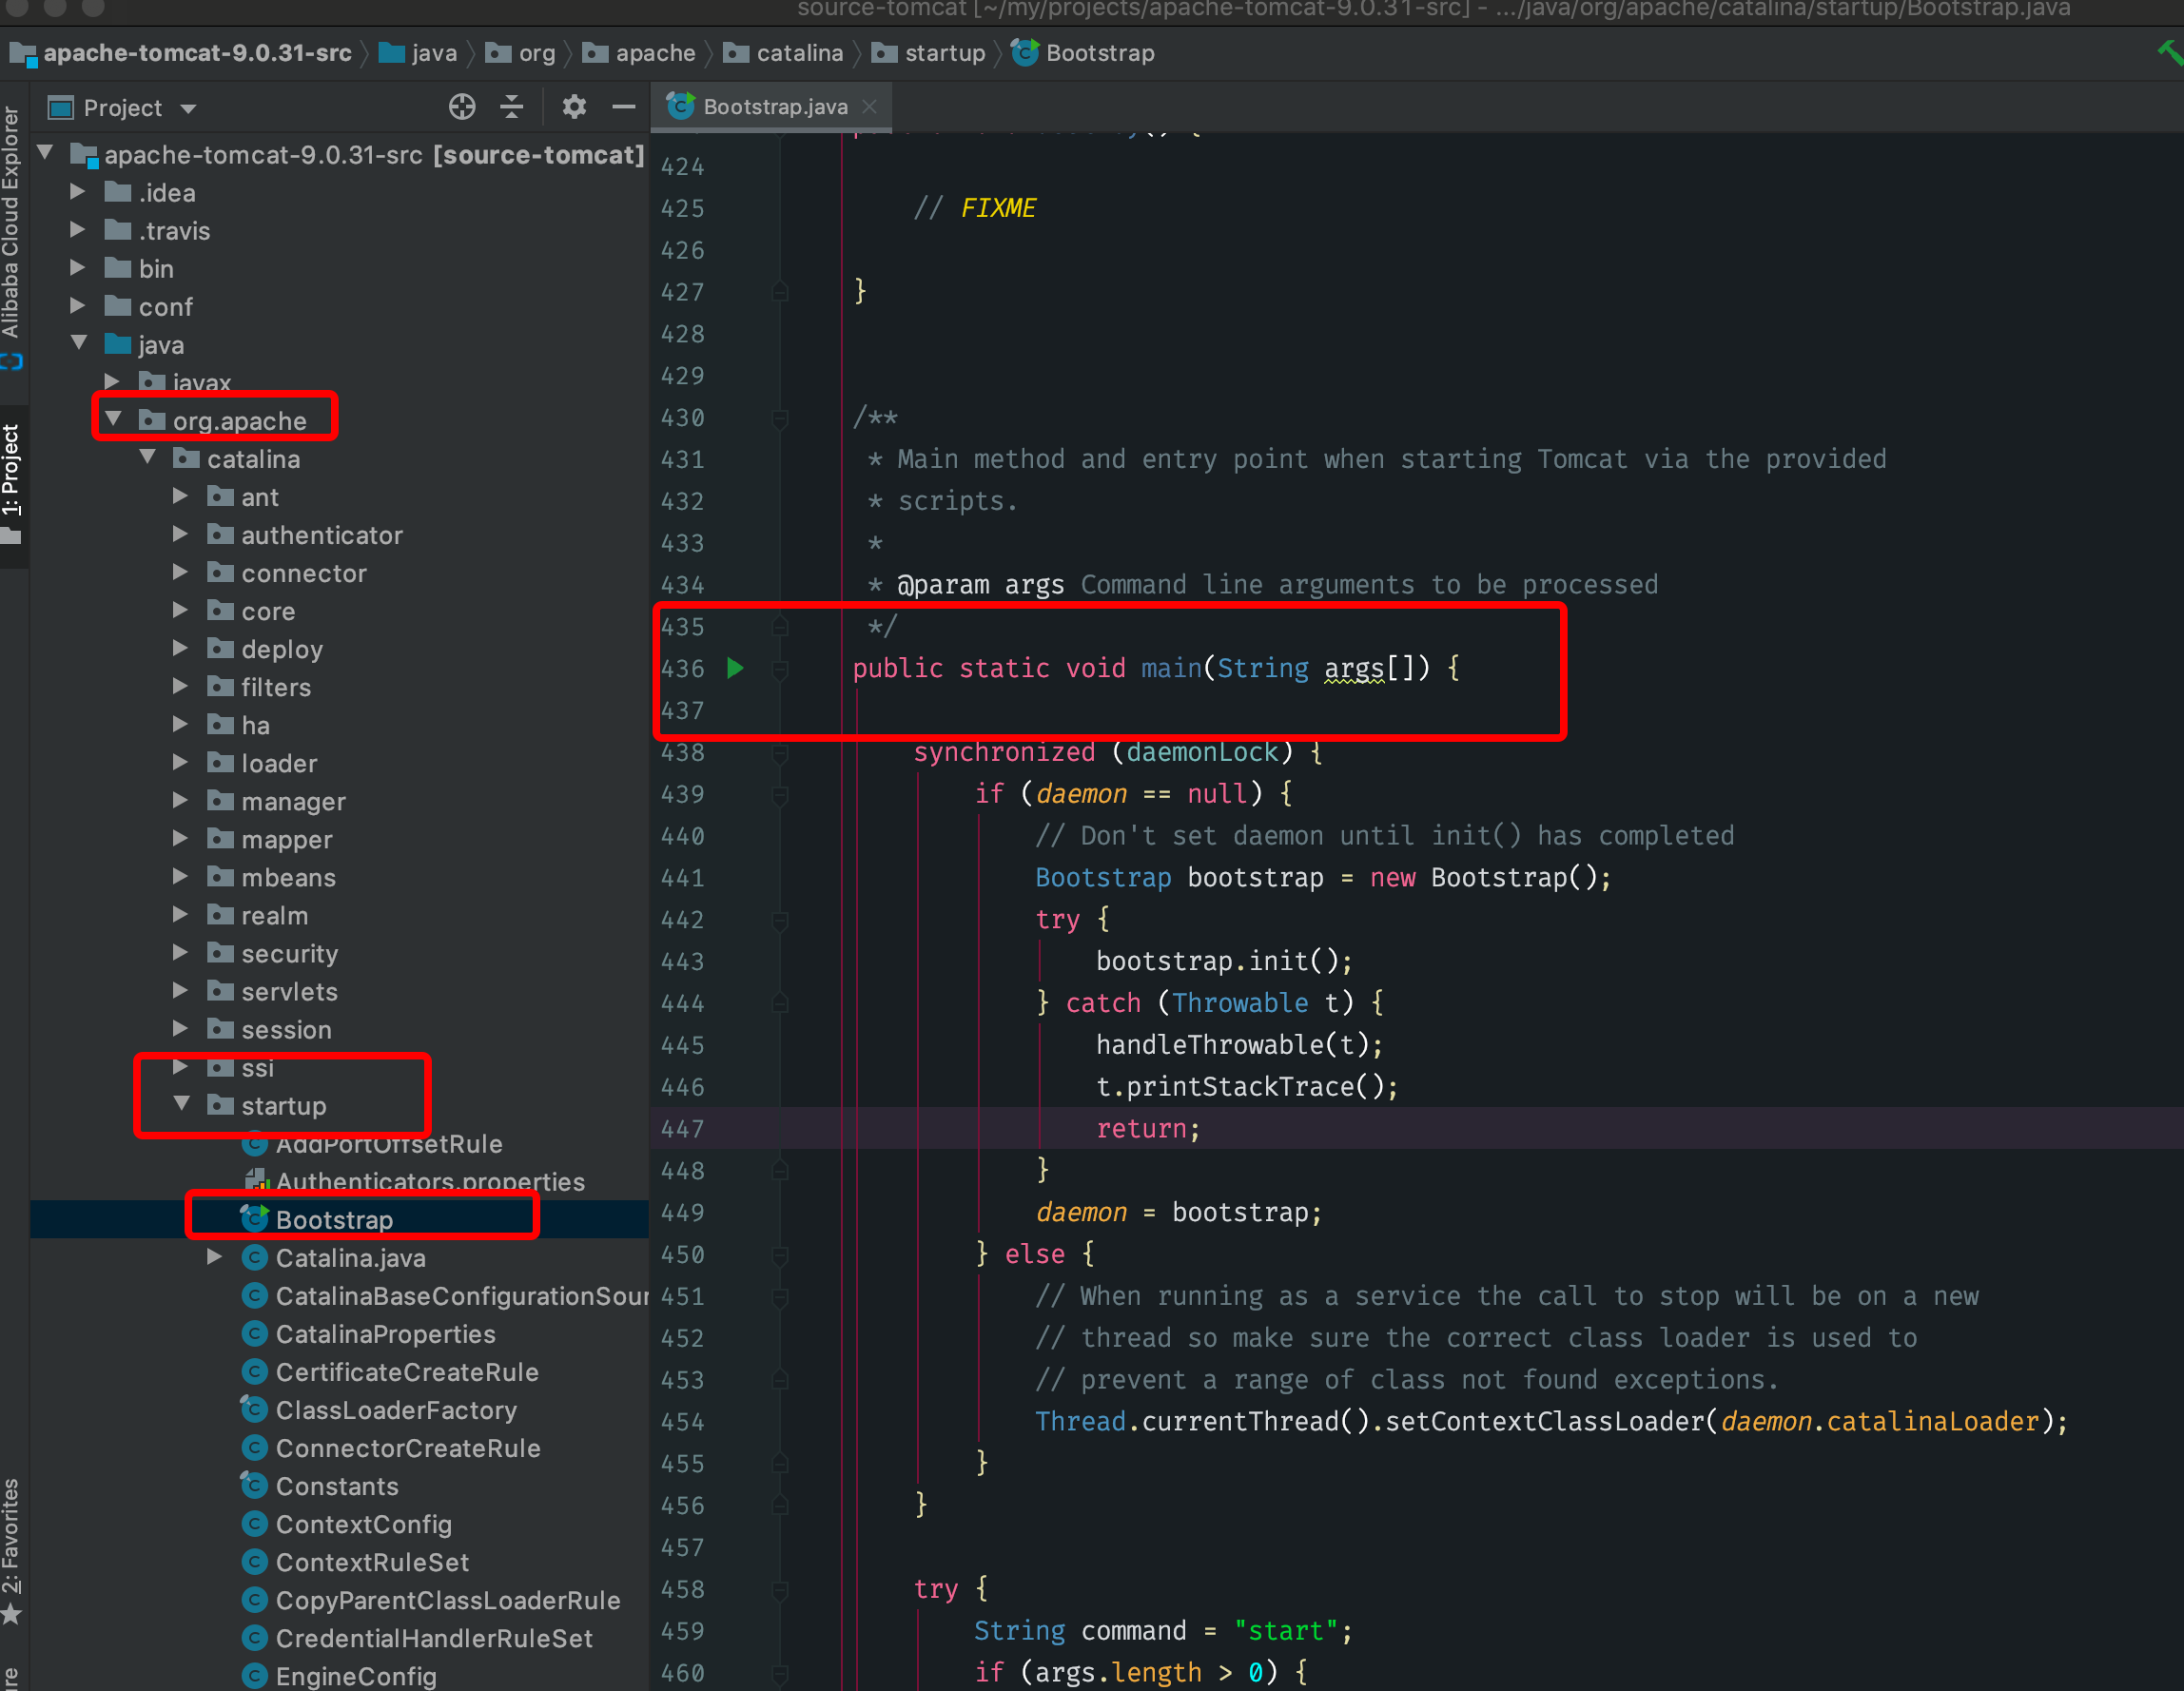Click the startup breadcrumb

(929, 52)
